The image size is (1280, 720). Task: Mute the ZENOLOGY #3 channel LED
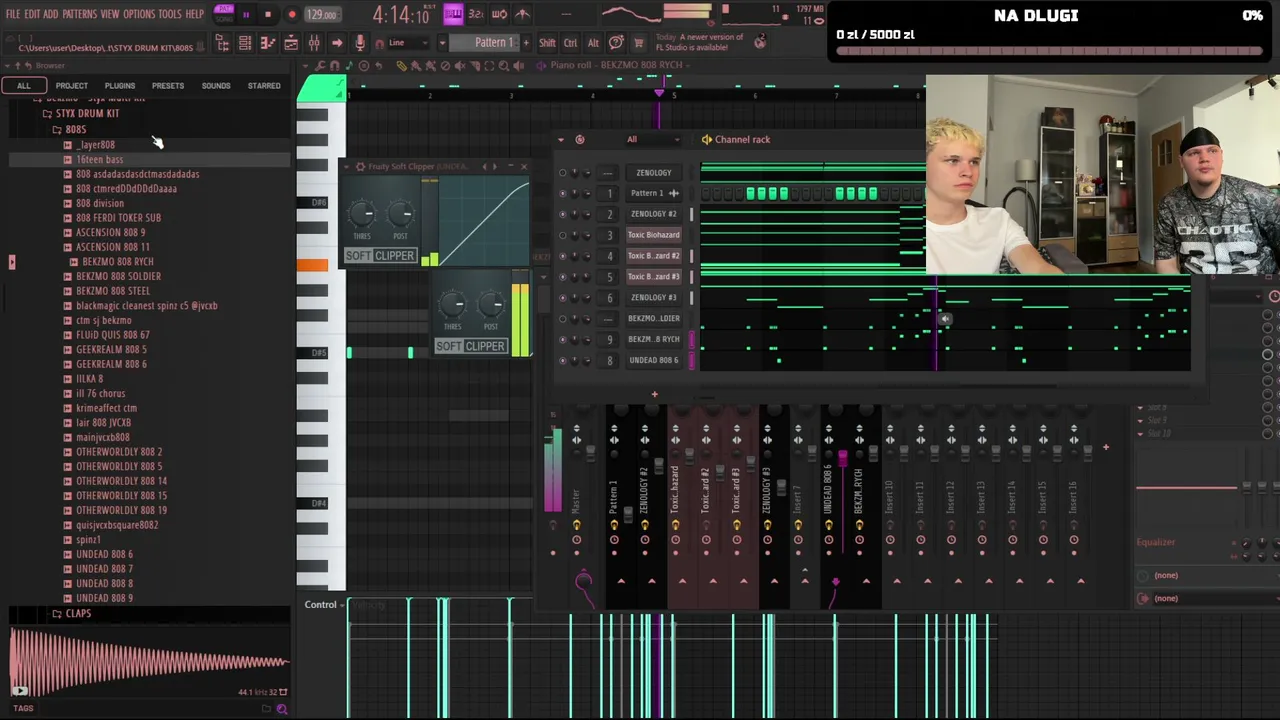click(562, 298)
